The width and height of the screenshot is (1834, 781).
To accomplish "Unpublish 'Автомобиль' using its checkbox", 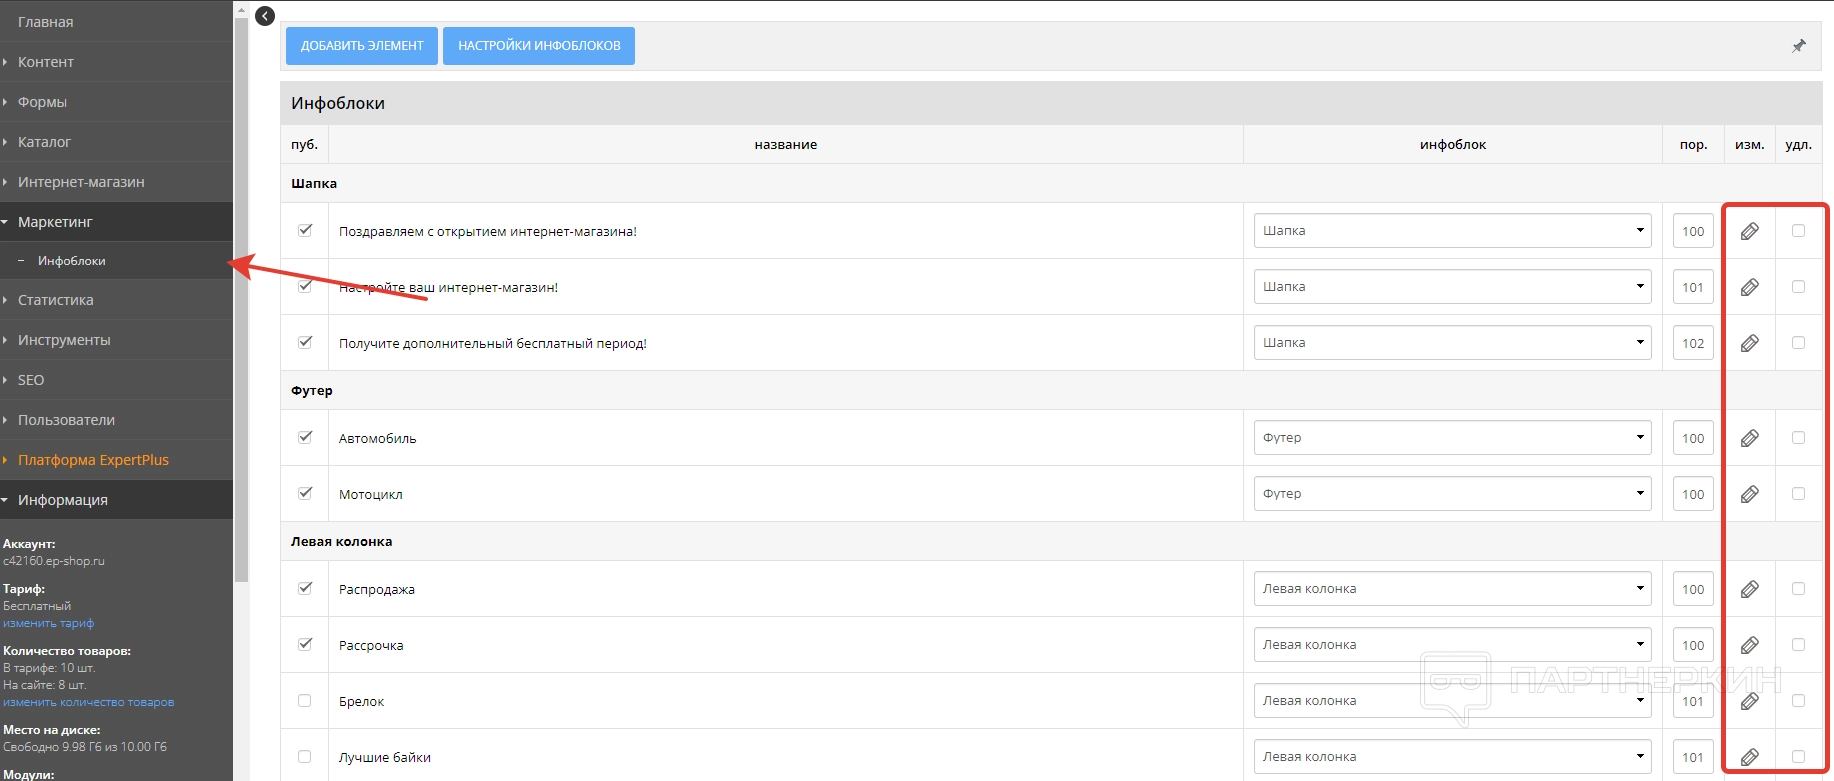I will click(x=305, y=437).
